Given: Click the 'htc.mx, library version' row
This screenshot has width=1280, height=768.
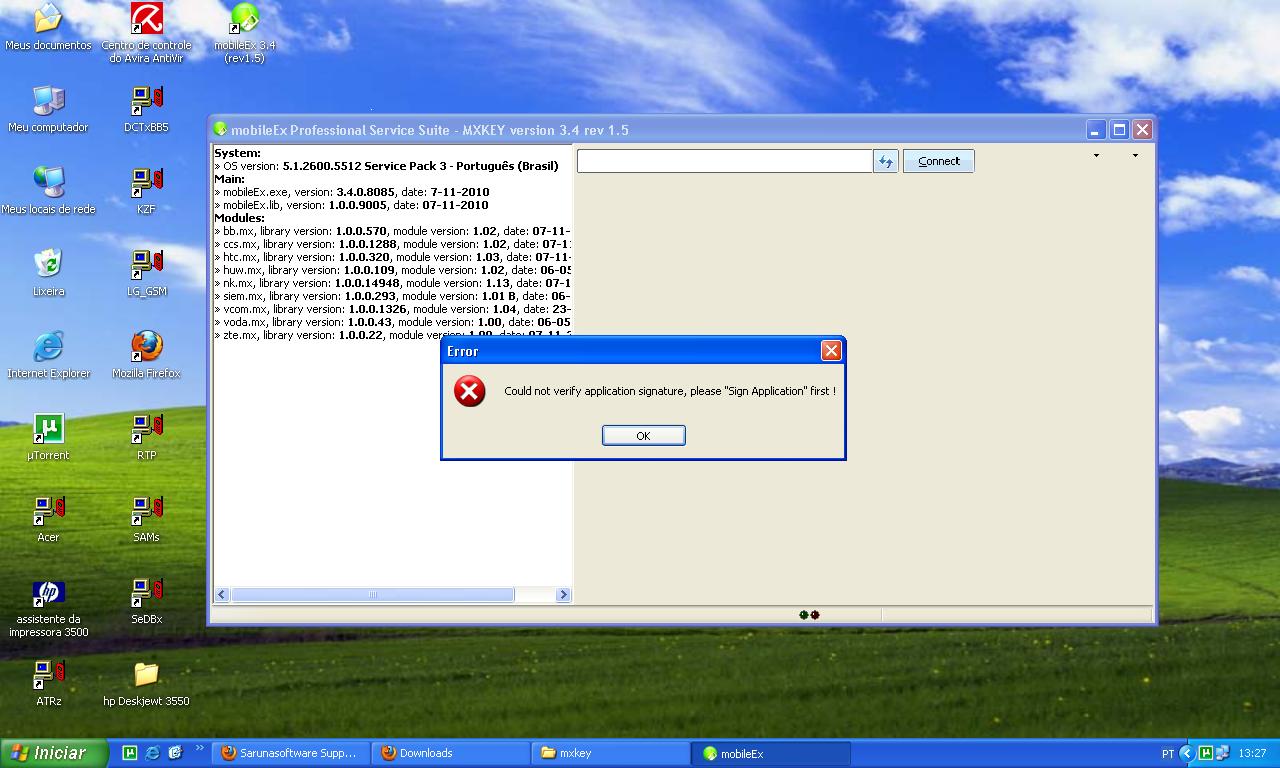Looking at the screenshot, I should pos(392,257).
